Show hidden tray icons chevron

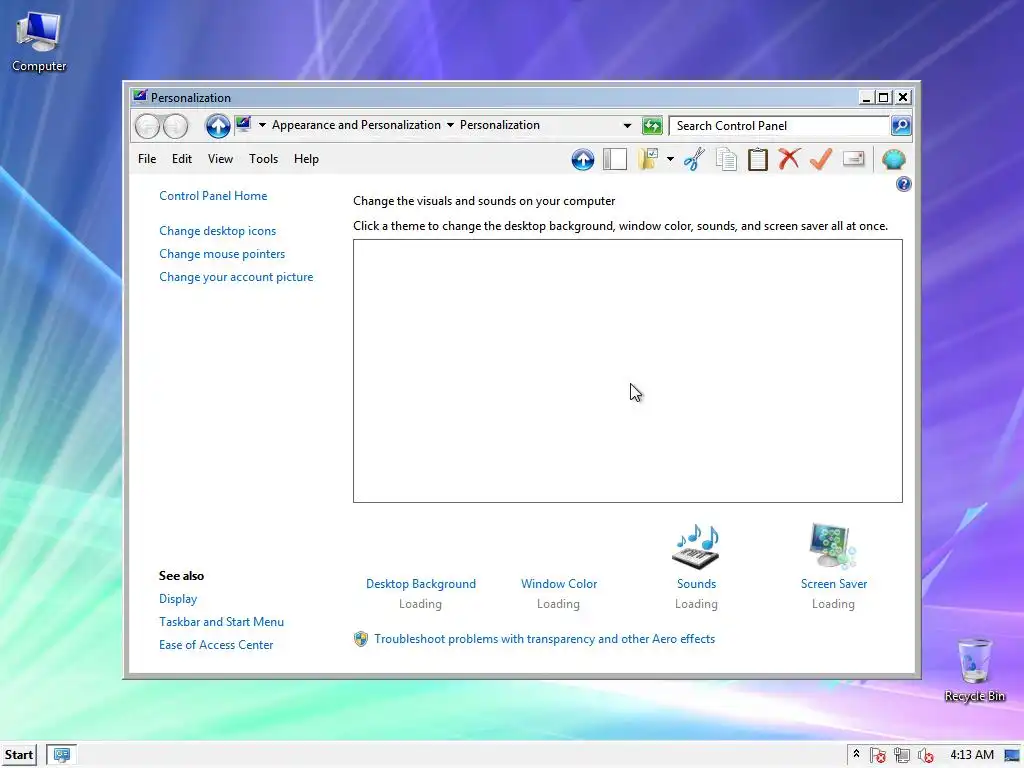coord(856,754)
